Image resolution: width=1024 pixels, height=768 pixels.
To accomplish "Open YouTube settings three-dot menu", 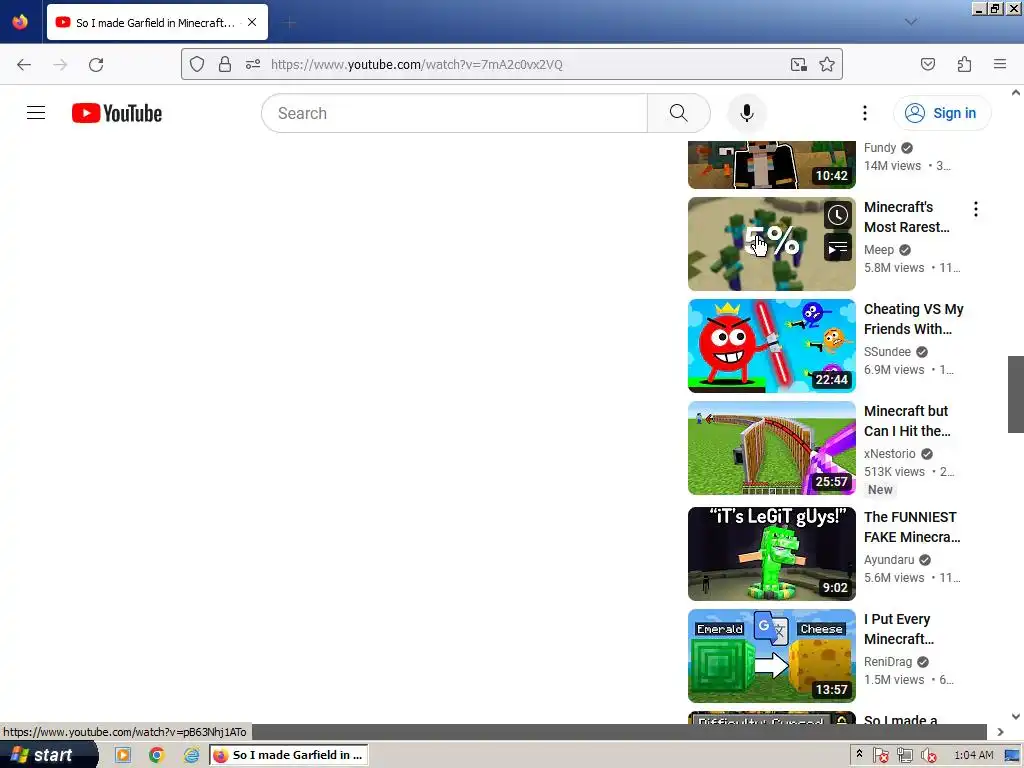I will (x=865, y=113).
